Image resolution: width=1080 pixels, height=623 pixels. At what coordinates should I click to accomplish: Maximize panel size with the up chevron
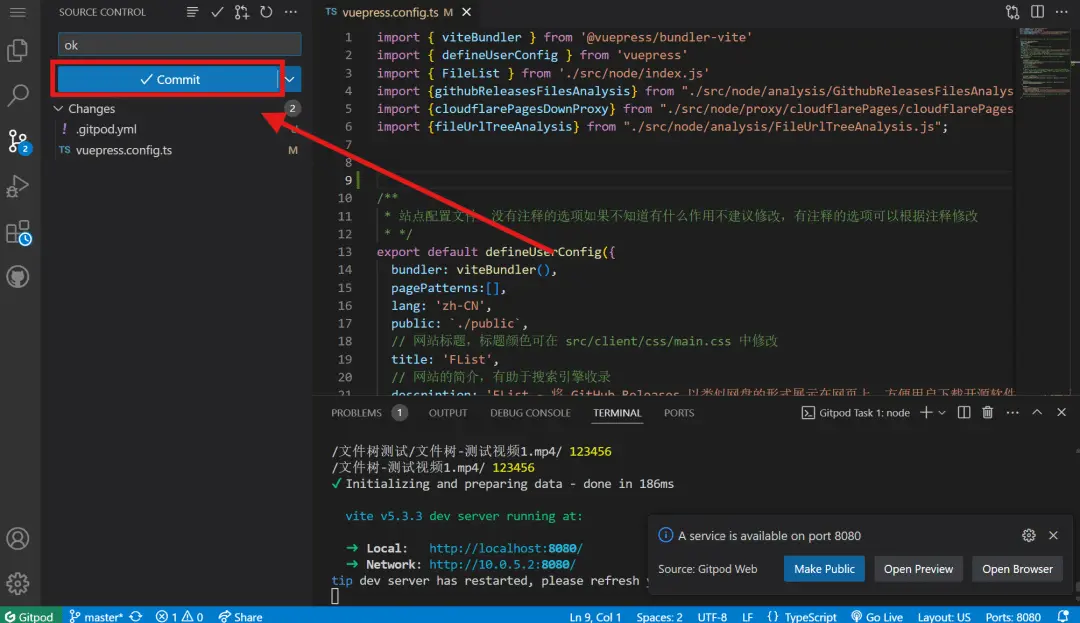coord(1037,412)
